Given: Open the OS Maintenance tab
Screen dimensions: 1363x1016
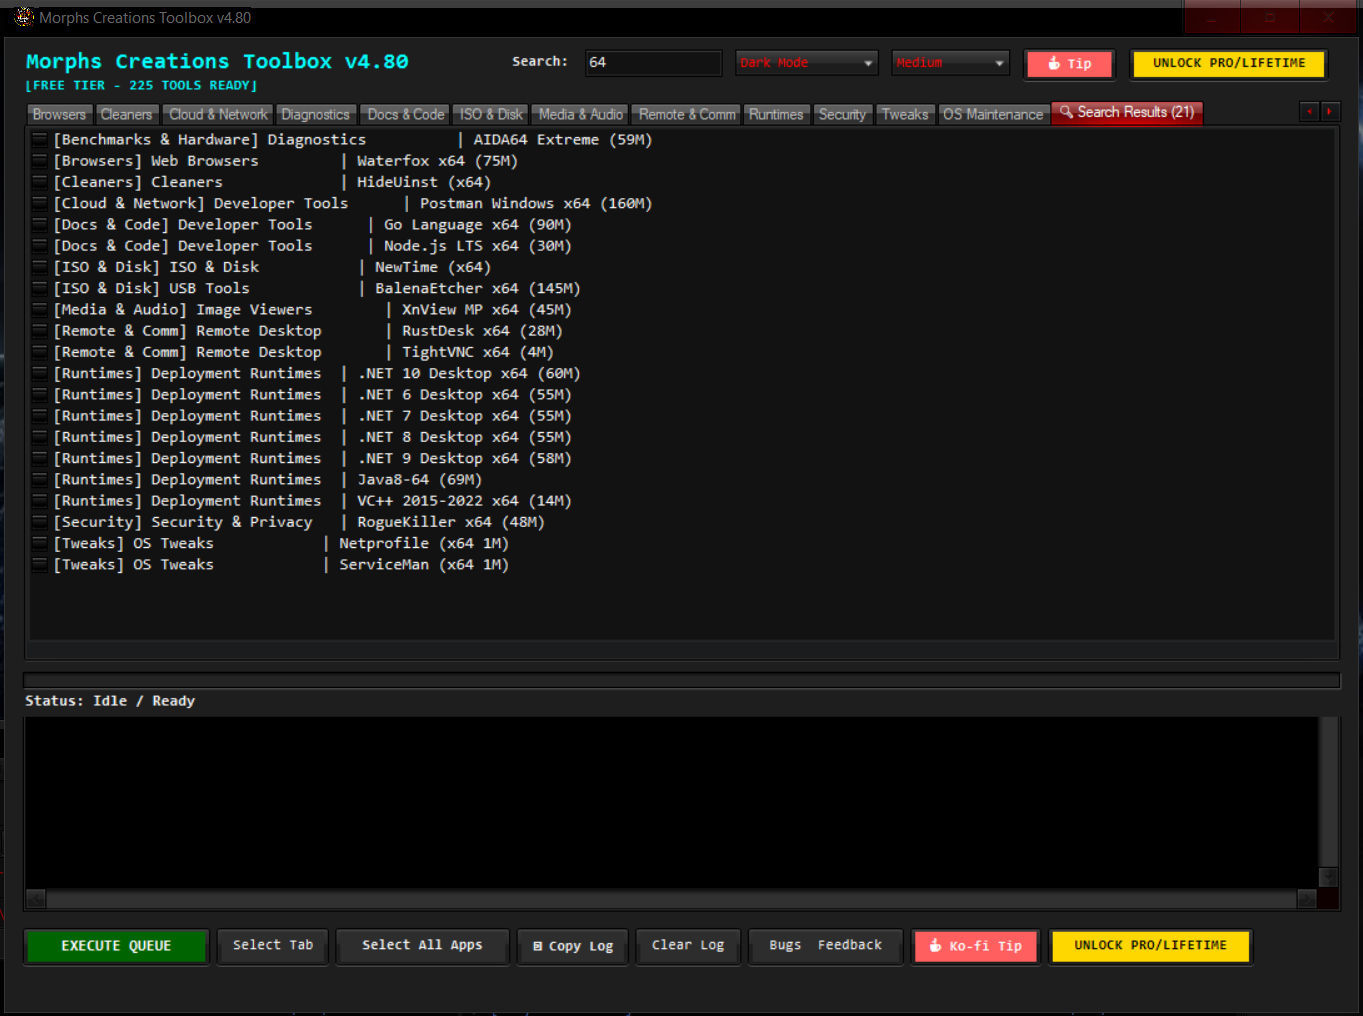Looking at the screenshot, I should click(993, 115).
